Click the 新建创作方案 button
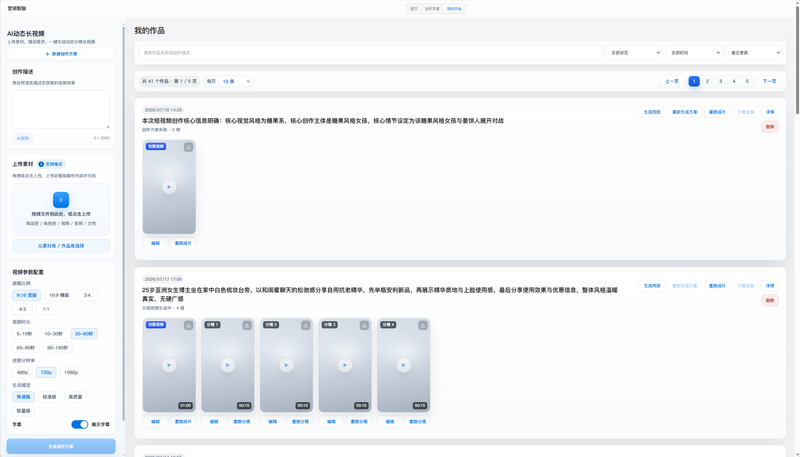 (61, 54)
